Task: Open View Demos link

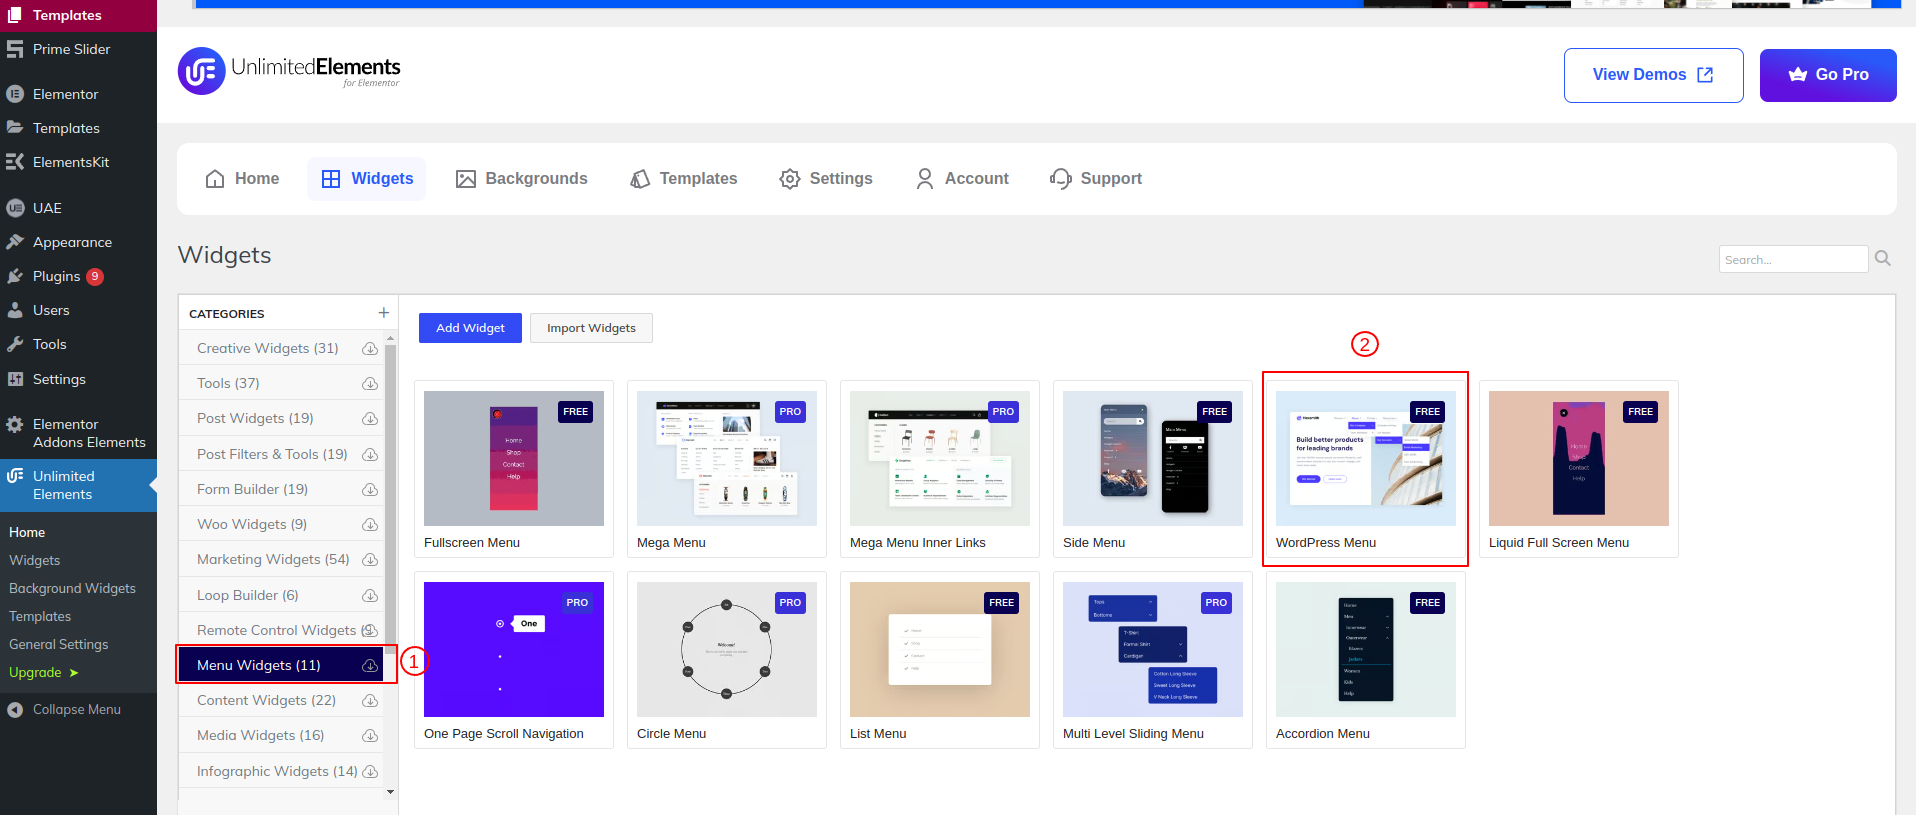Action: pyautogui.click(x=1653, y=75)
